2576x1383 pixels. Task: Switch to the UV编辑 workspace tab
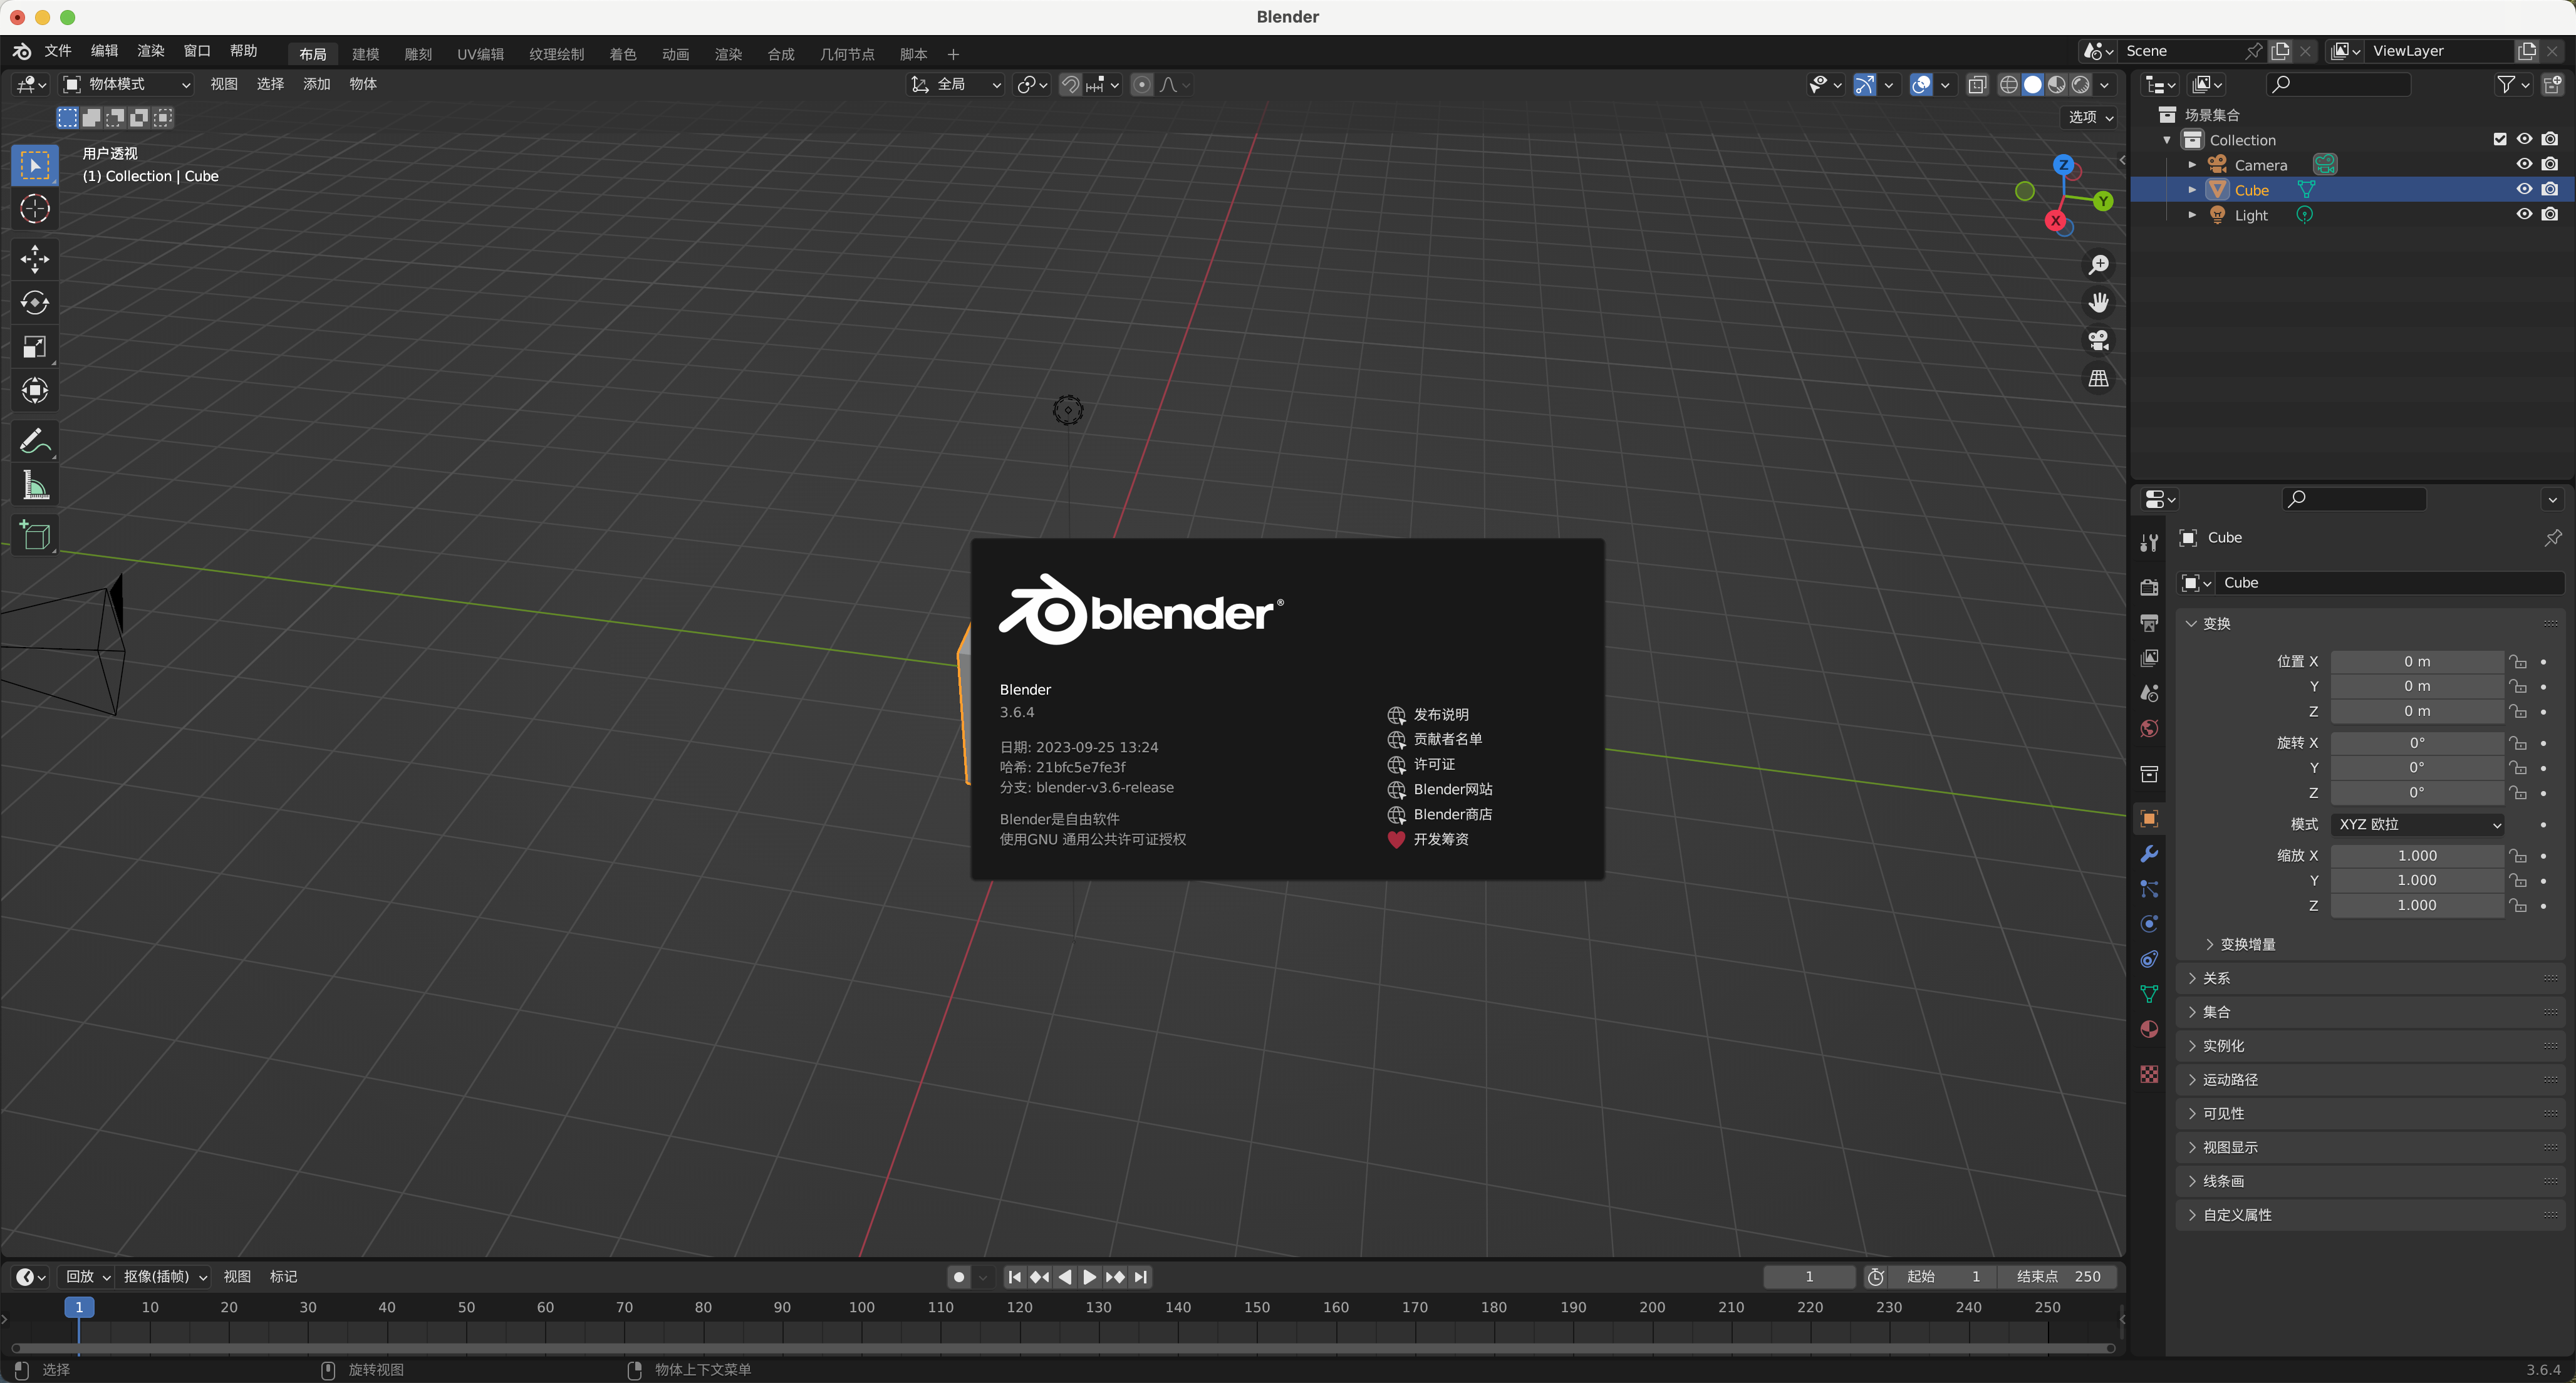coord(480,54)
